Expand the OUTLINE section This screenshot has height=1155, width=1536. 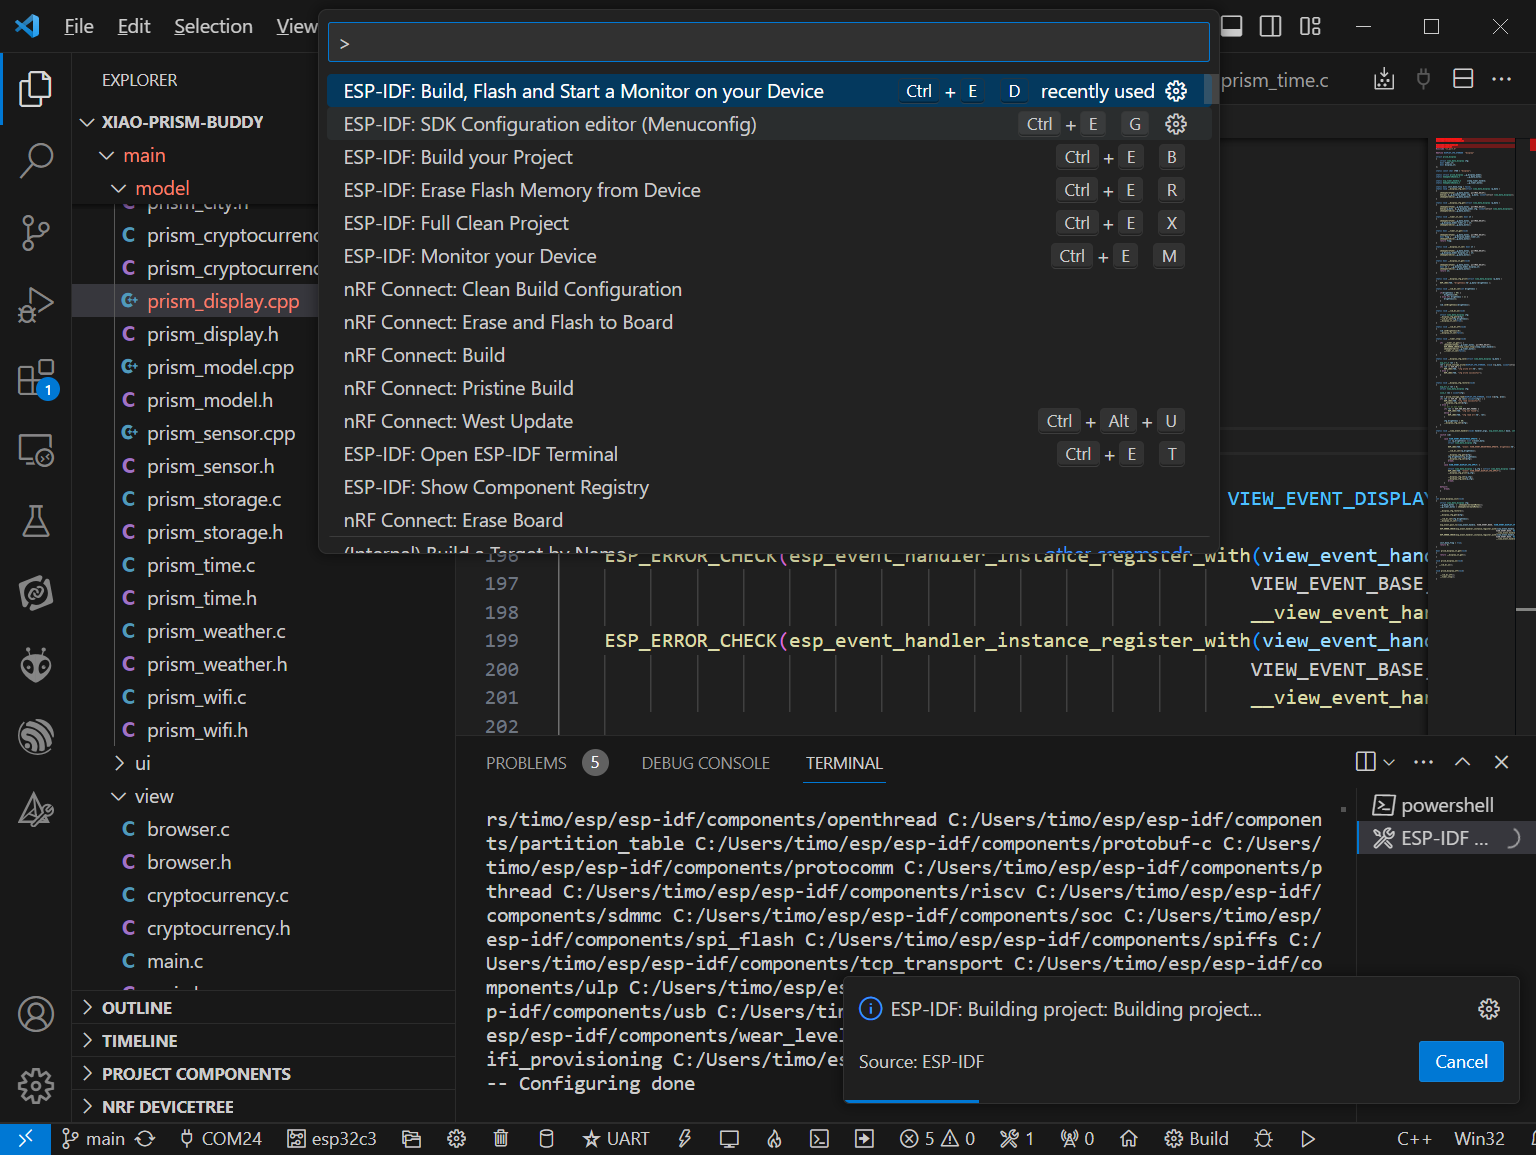click(x=136, y=1008)
